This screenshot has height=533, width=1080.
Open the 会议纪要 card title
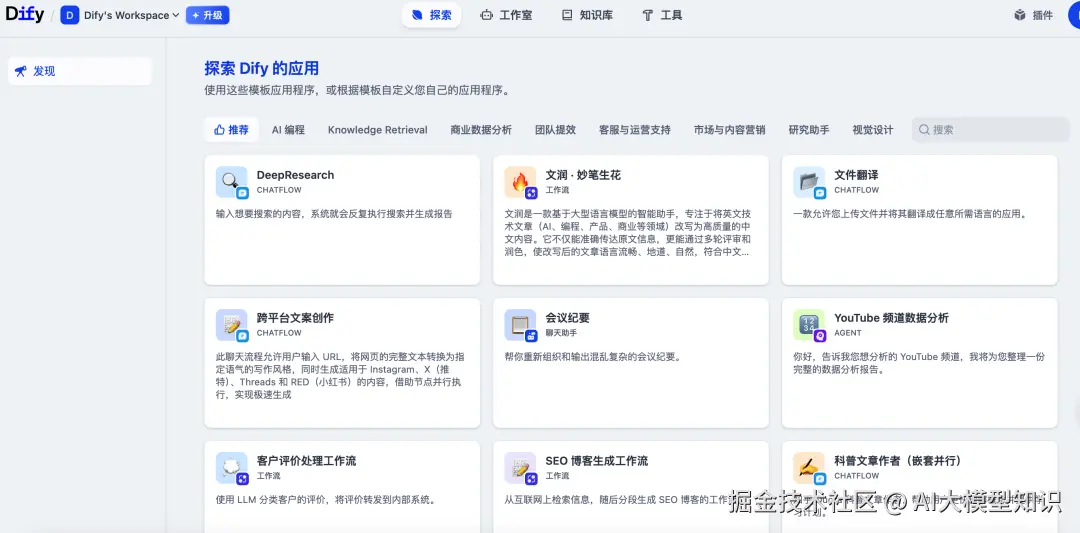(568, 317)
